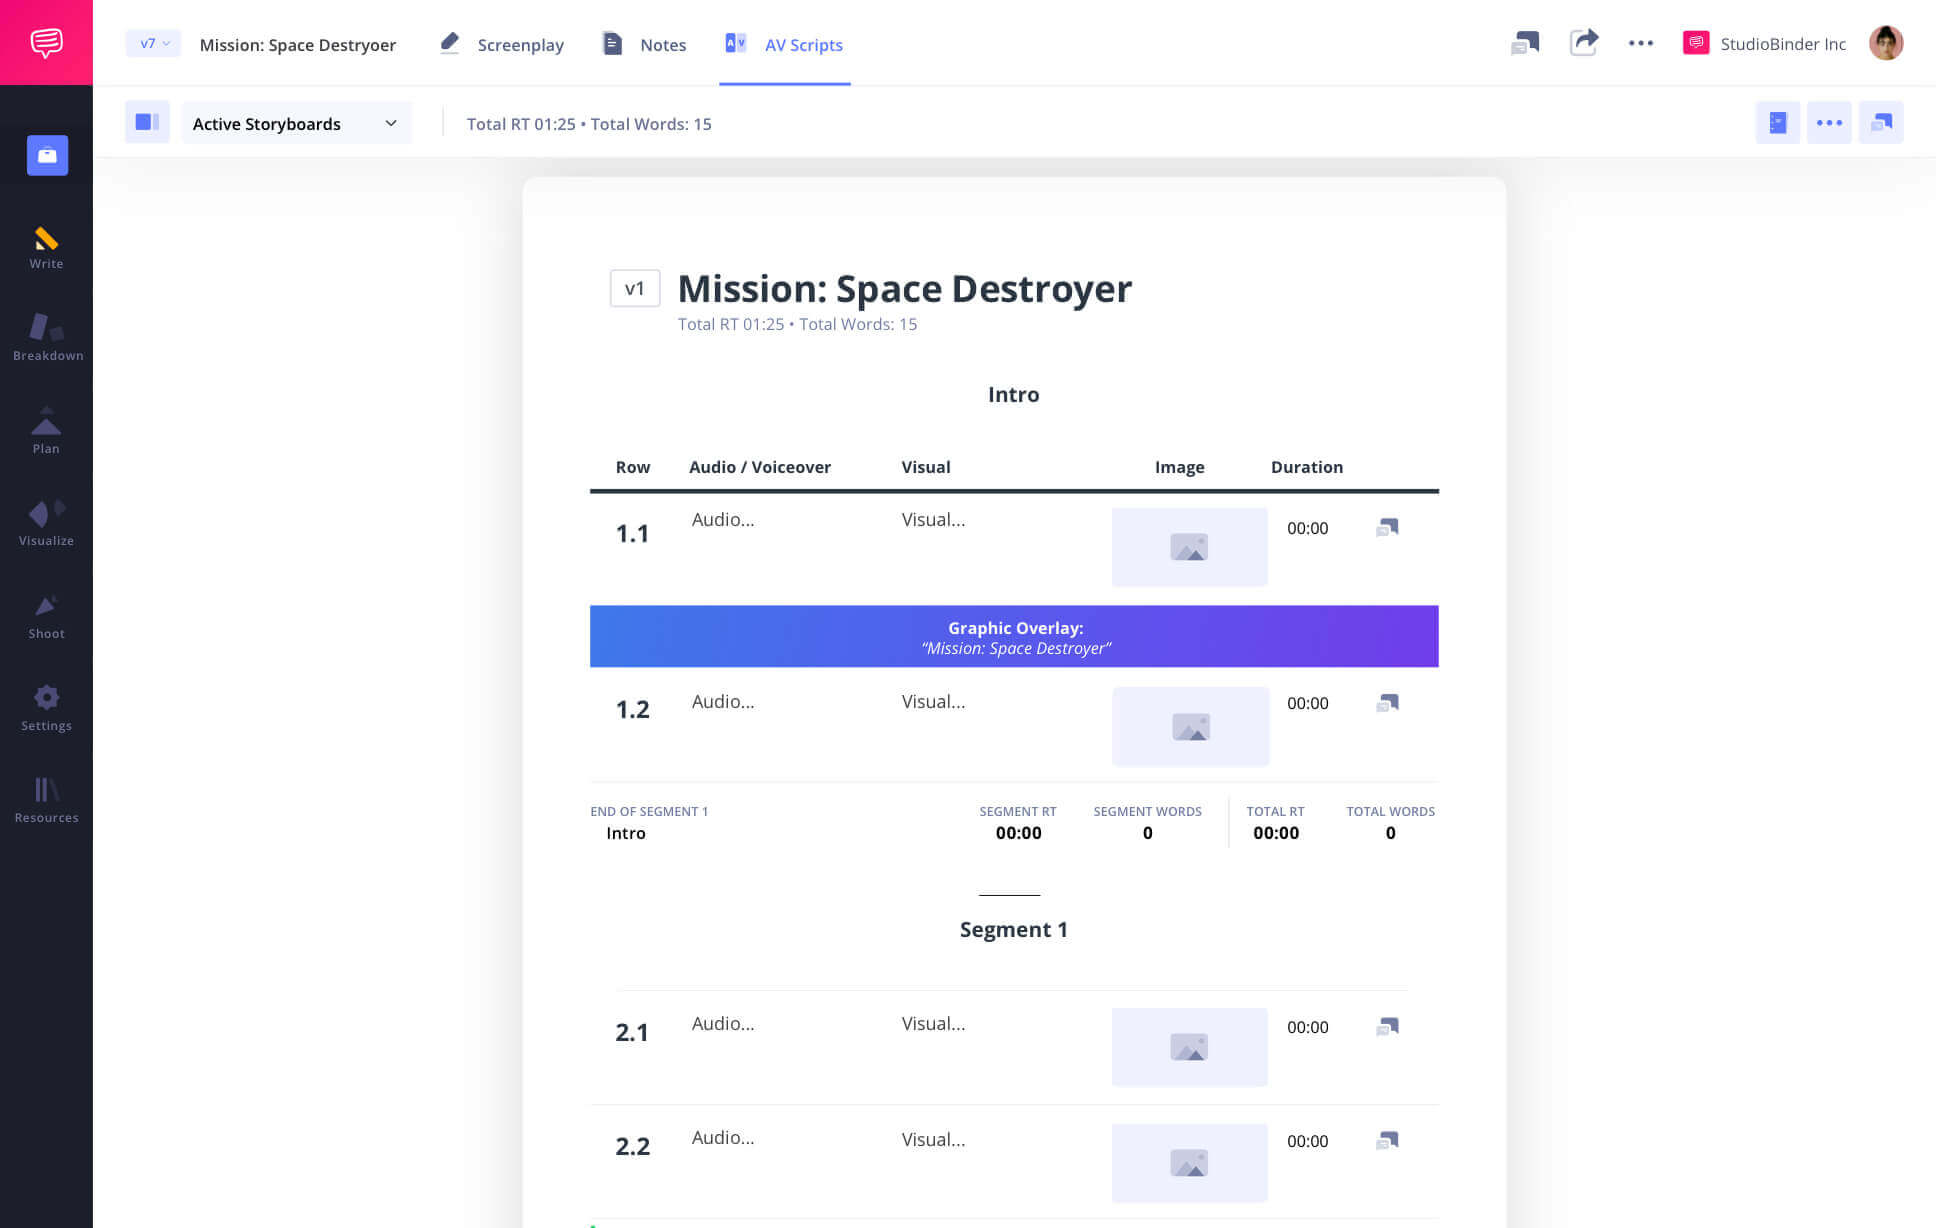Click the v1 version badge
The image size is (1936, 1228).
coord(635,288)
